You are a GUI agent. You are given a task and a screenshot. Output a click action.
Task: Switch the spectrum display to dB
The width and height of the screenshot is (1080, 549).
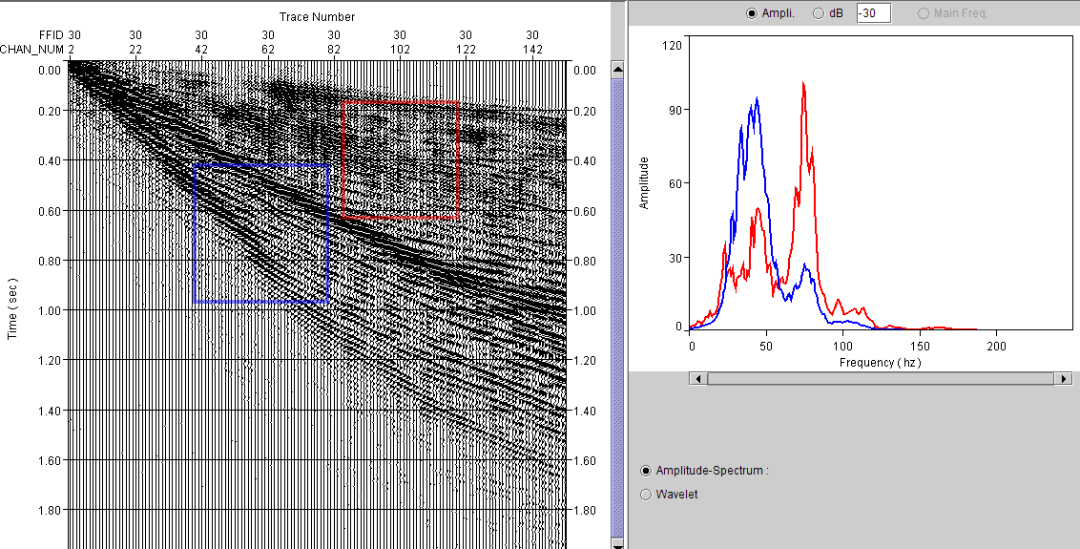pyautogui.click(x=819, y=14)
